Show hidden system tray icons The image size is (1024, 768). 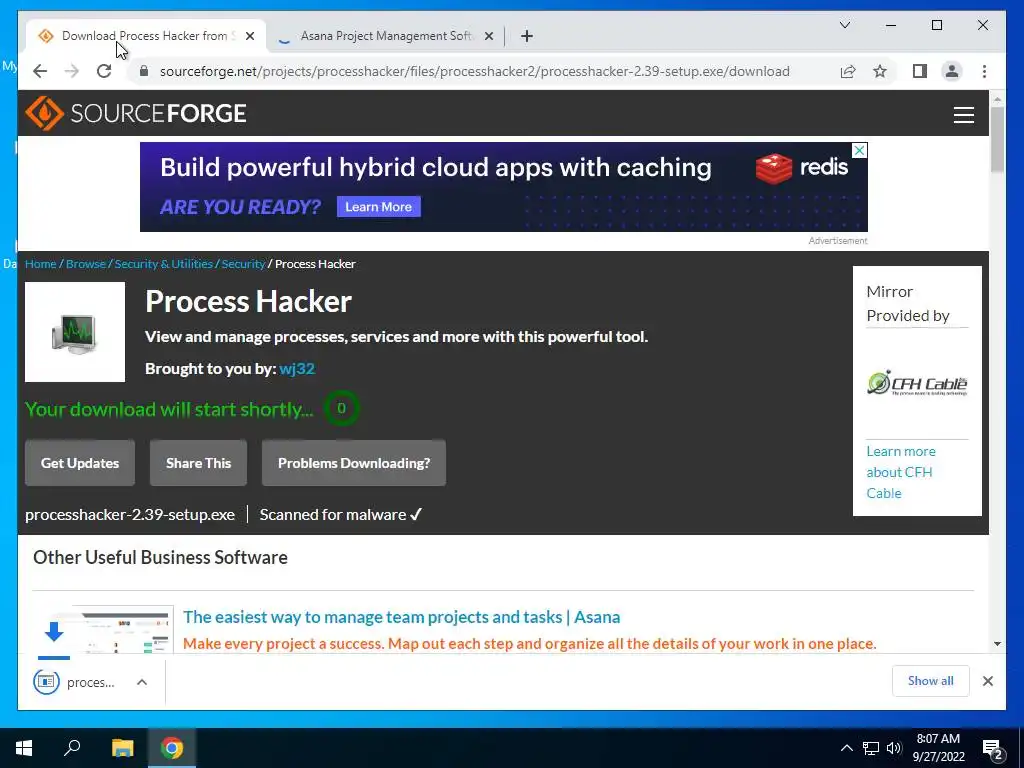click(846, 748)
